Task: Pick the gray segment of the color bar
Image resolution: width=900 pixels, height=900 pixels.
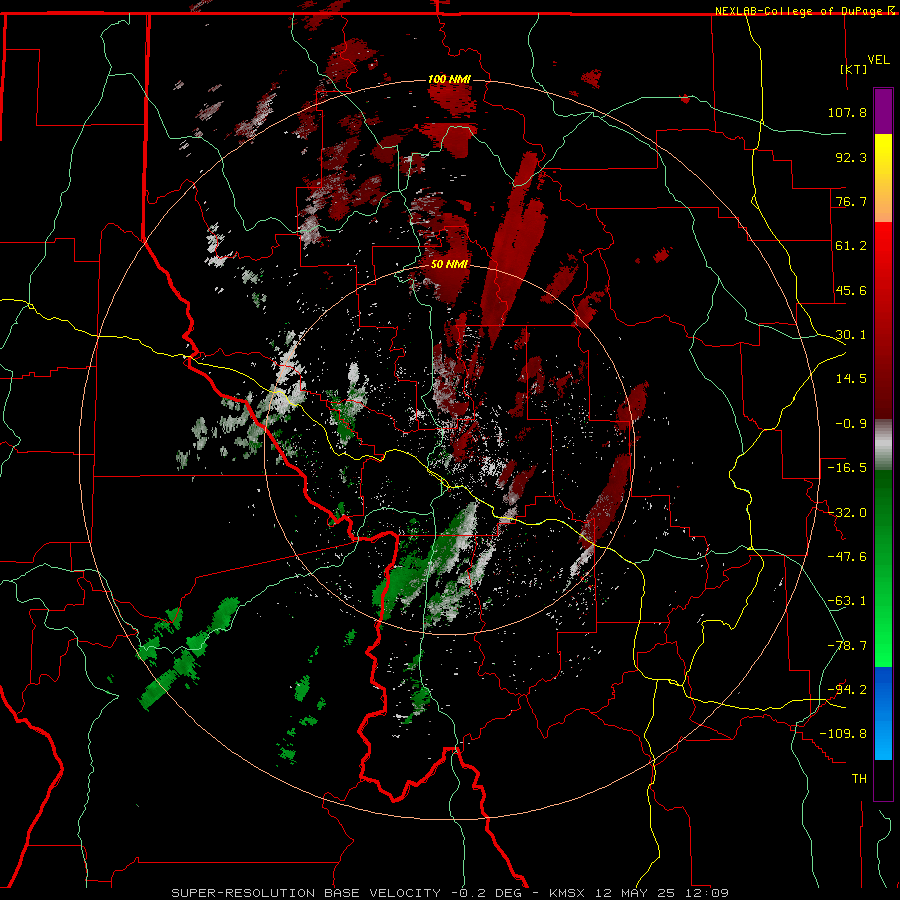Action: (883, 444)
